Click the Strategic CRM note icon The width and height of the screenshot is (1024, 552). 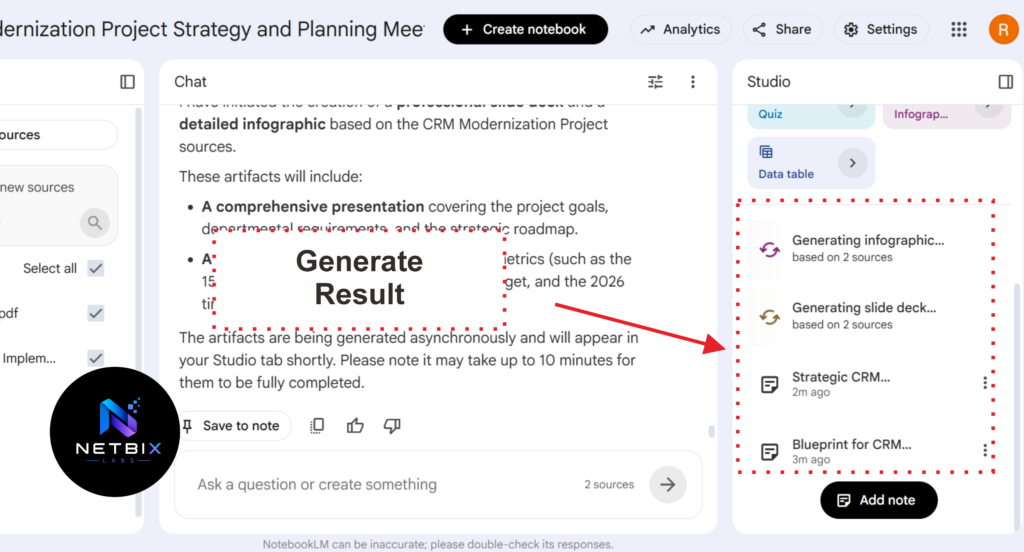(769, 384)
